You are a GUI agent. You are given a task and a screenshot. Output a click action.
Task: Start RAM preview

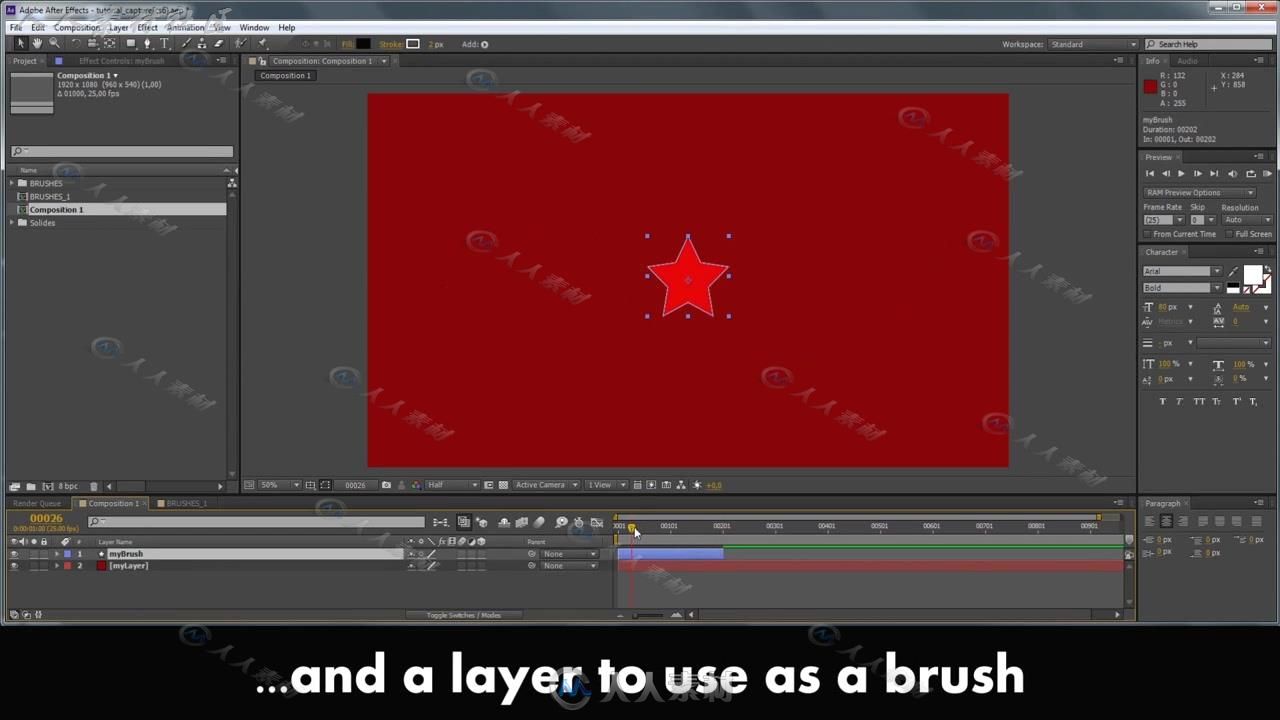(1267, 173)
